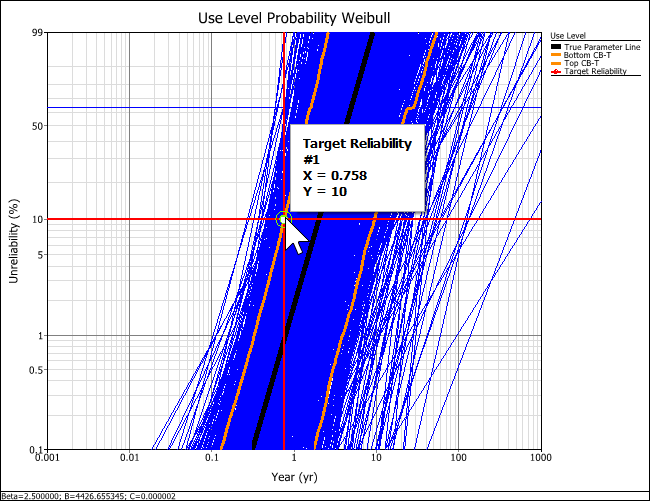650x501 pixels.
Task: Click the Target Reliability tooltip box
Action: 357,168
